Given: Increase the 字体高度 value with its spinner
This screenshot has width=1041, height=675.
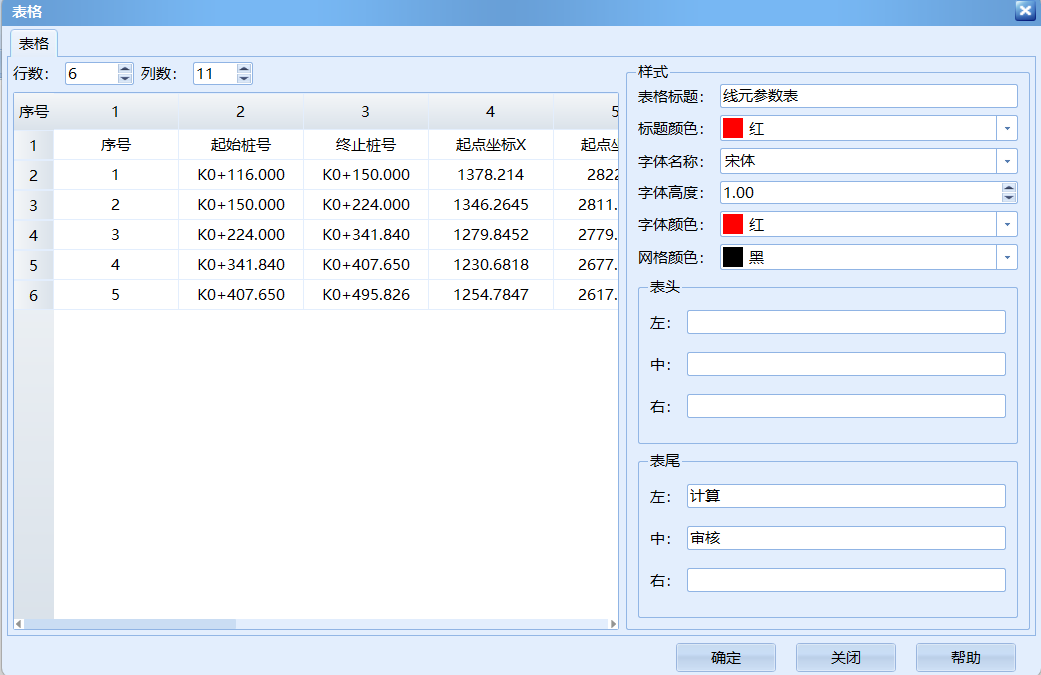Looking at the screenshot, I should (1007, 187).
